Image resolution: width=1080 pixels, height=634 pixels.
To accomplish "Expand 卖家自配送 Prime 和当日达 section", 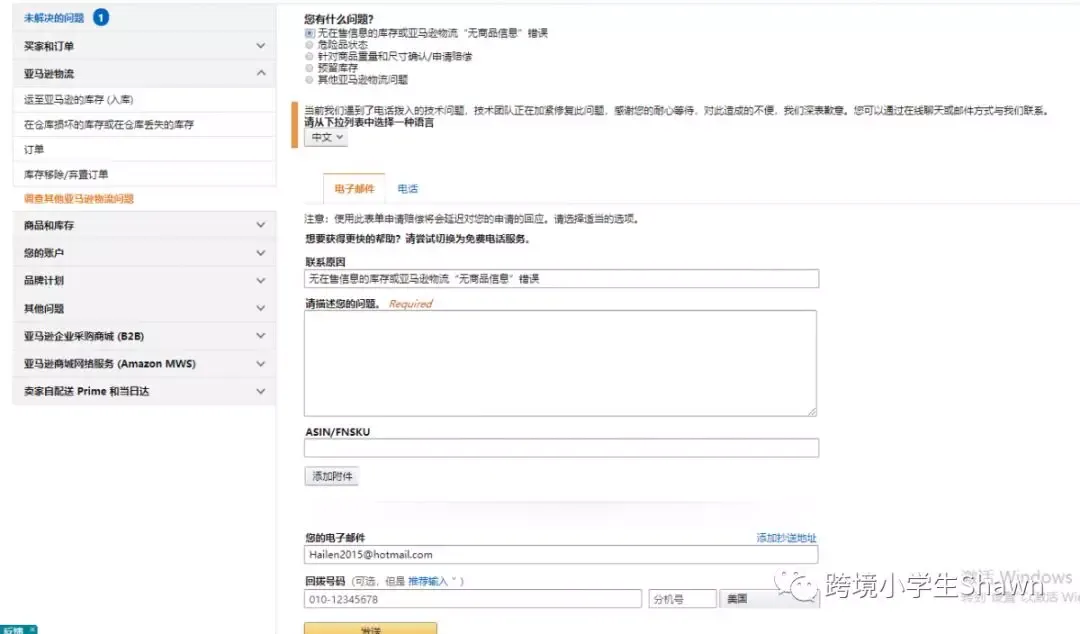I will pos(144,391).
